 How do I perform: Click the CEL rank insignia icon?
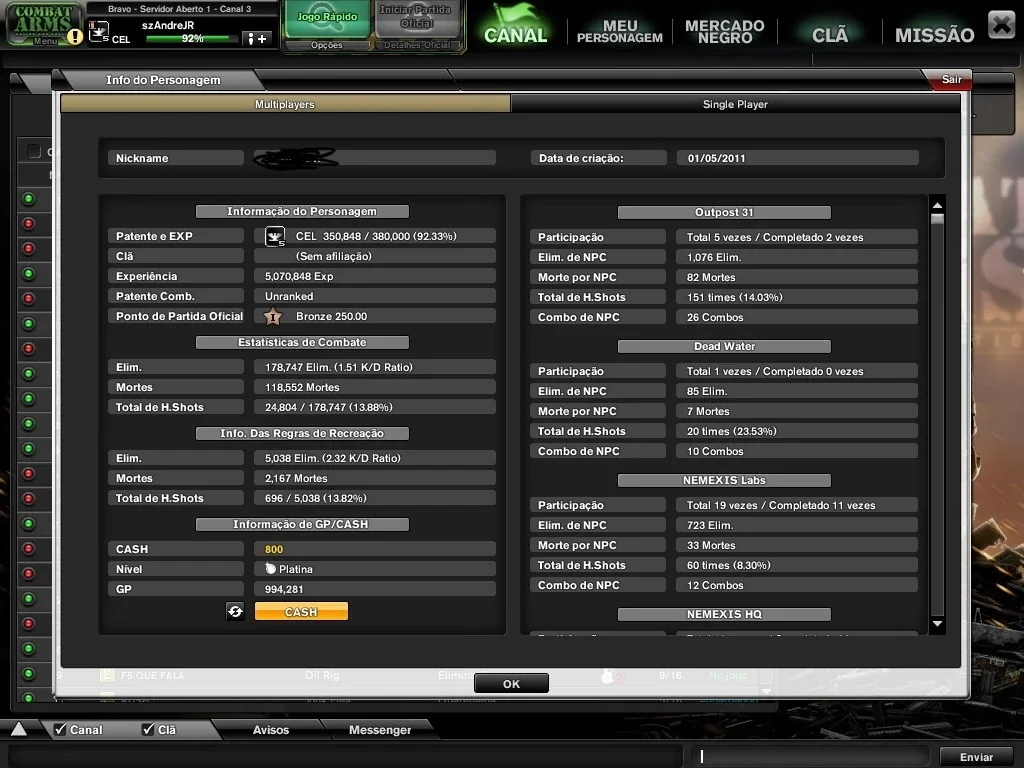[x=275, y=236]
